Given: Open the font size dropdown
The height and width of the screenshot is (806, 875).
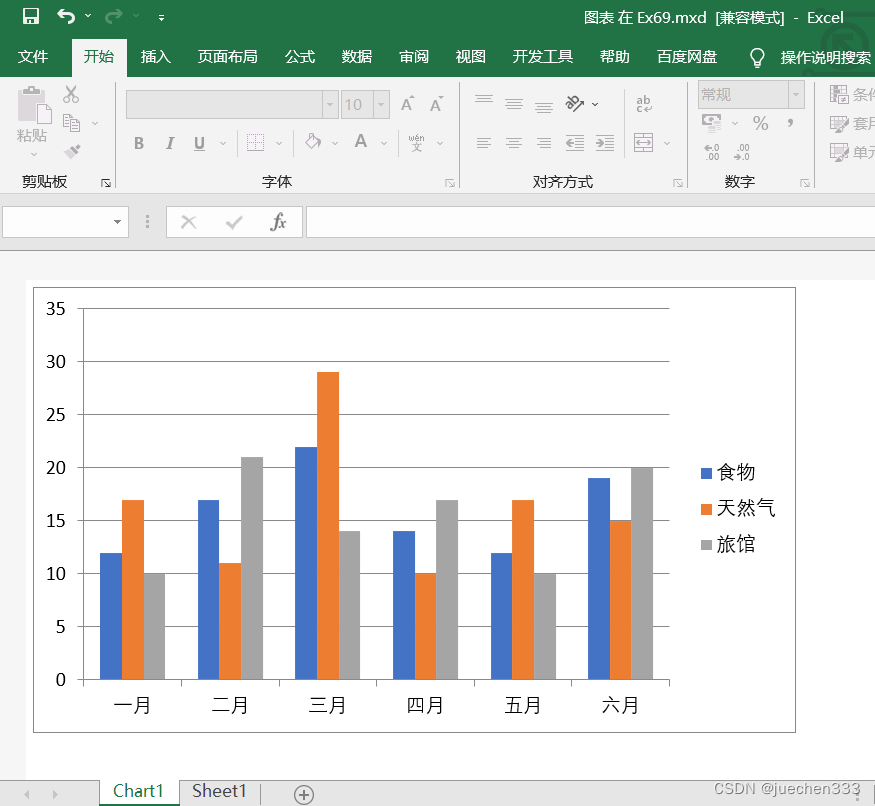Looking at the screenshot, I should (x=381, y=104).
